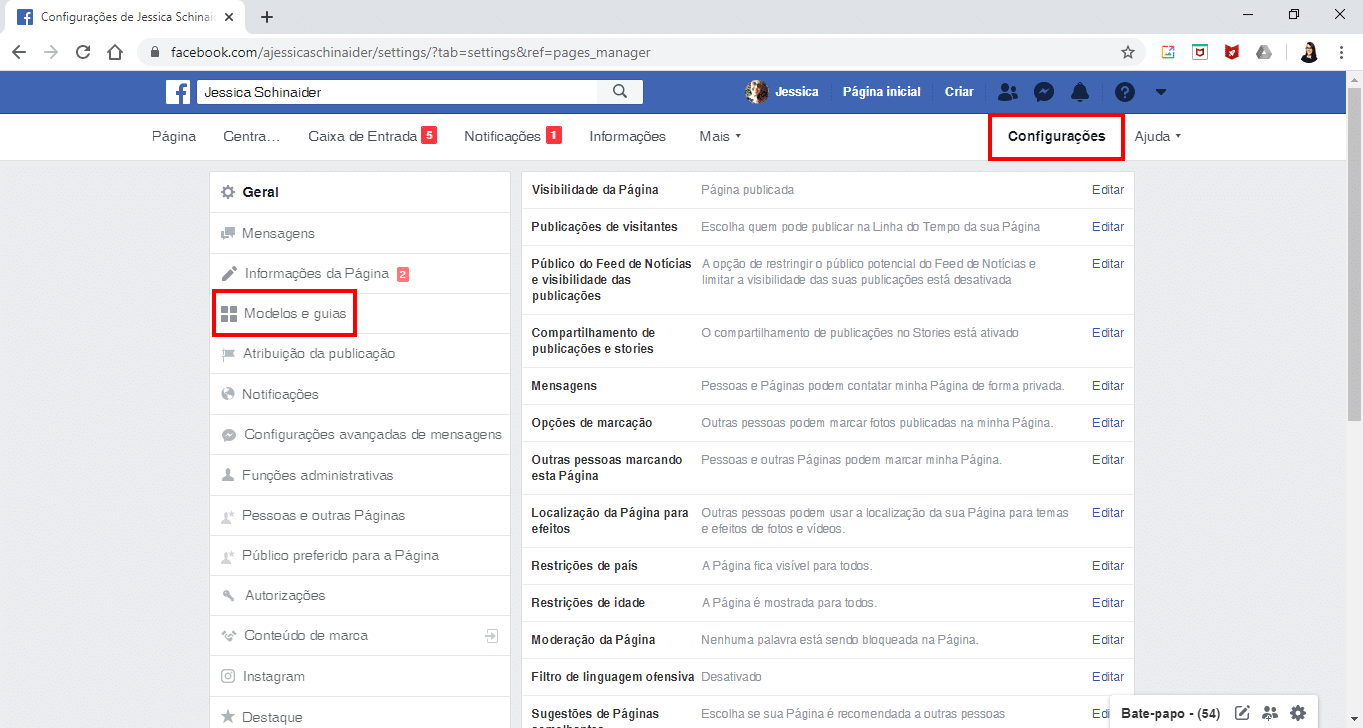This screenshot has height=728, width=1363.
Task: Open the quick help question icon
Action: tap(1125, 92)
